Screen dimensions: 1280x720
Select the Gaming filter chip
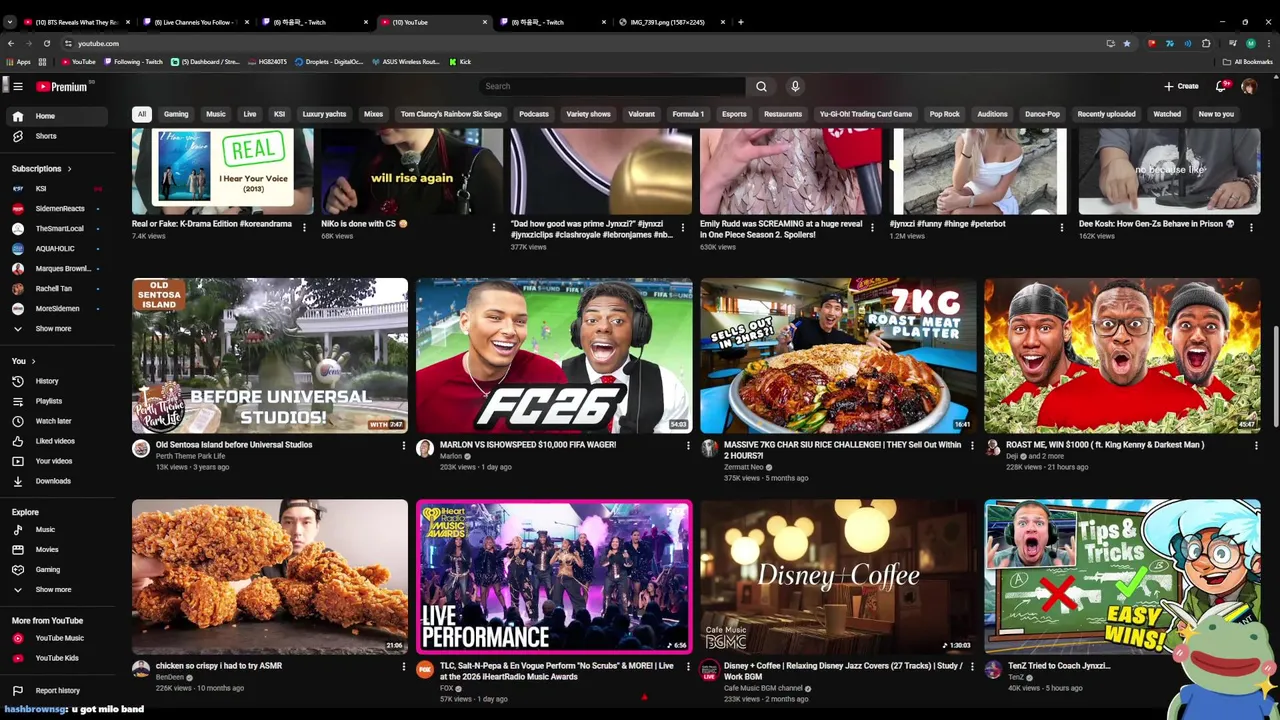click(x=176, y=114)
